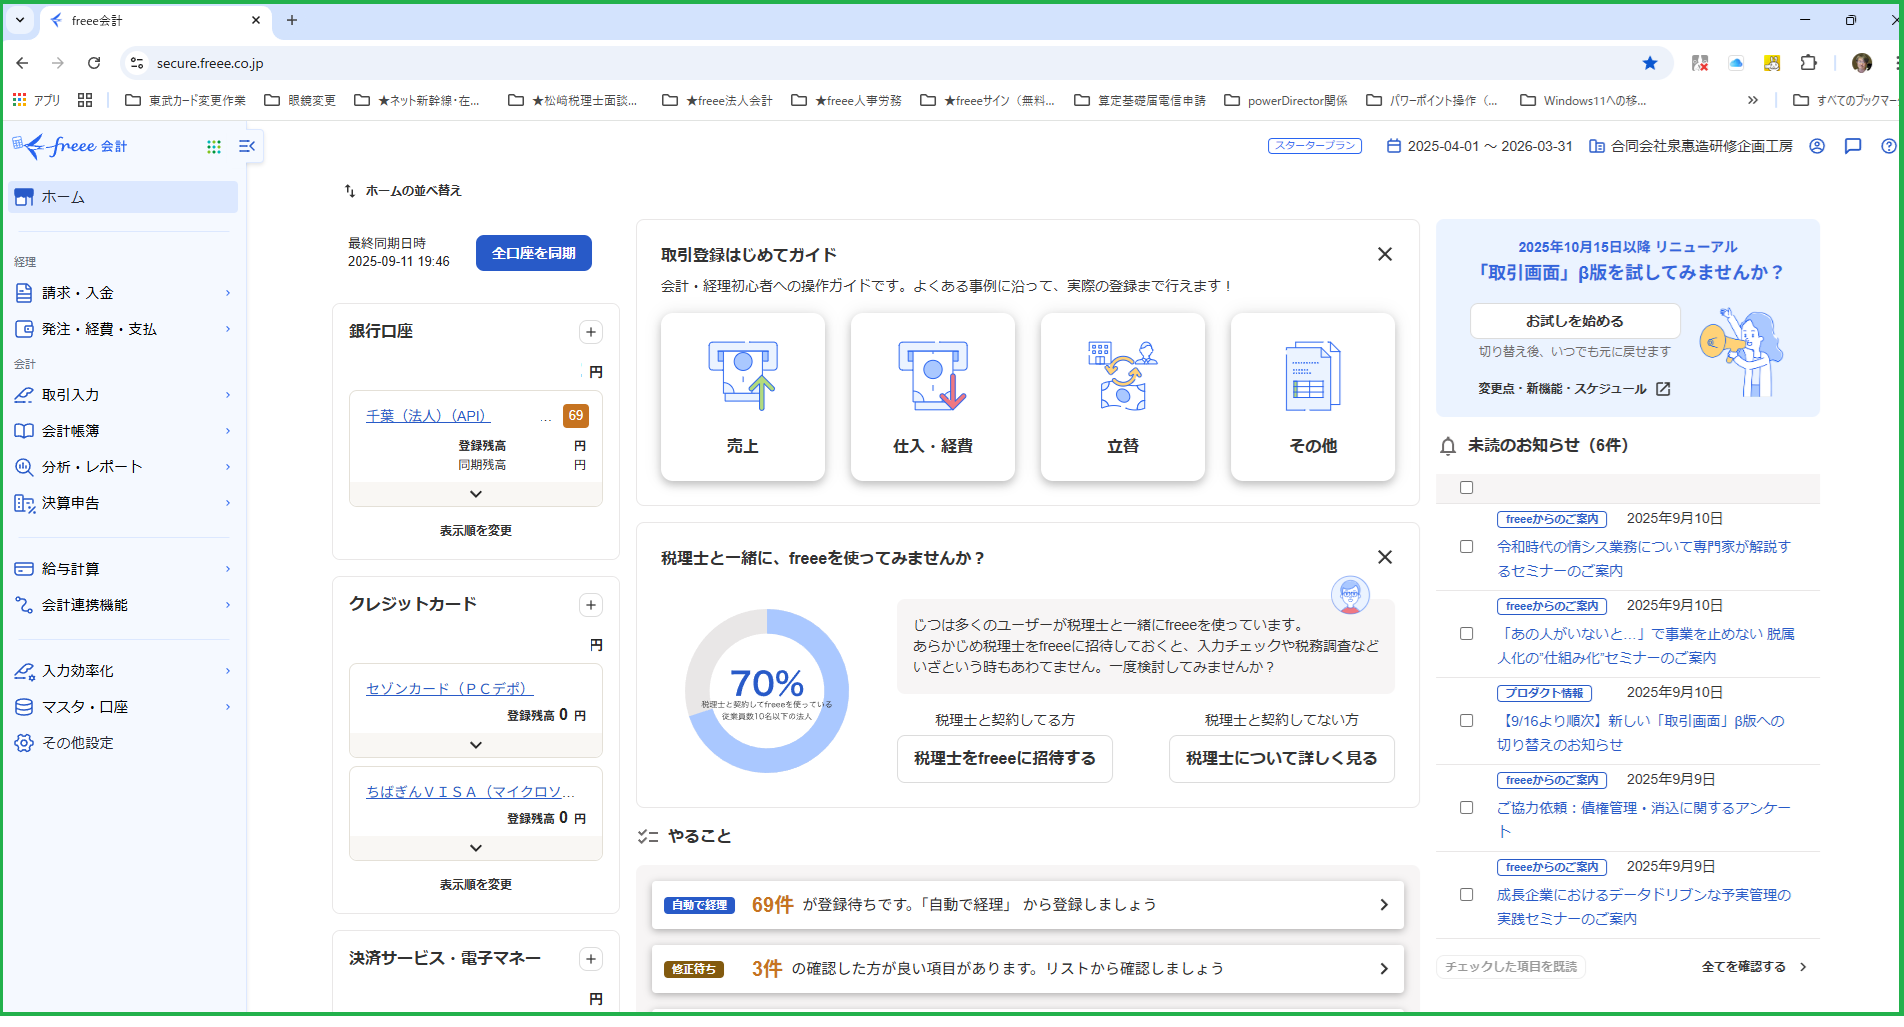Expand the 発注・経費・支払 sidebar menu
The width and height of the screenshot is (1904, 1027).
click(123, 329)
